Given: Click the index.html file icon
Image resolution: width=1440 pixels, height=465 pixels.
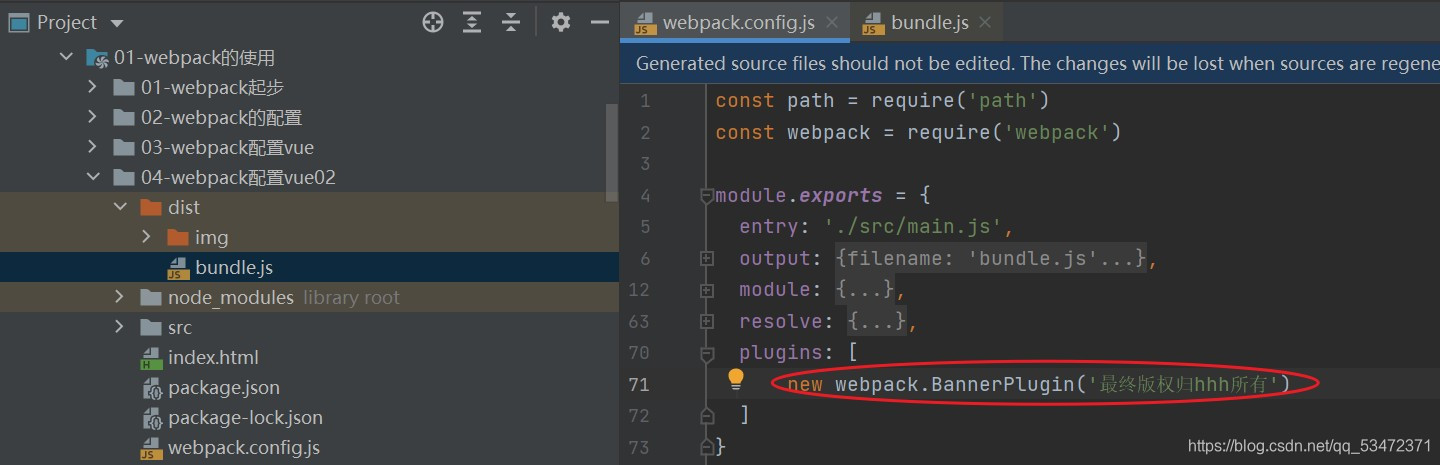Looking at the screenshot, I should pos(151,357).
